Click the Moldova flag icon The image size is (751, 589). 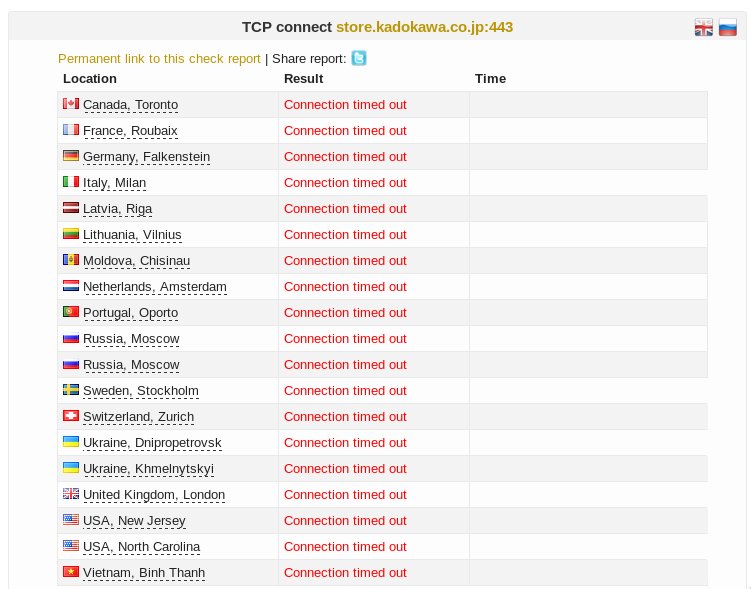(71, 260)
